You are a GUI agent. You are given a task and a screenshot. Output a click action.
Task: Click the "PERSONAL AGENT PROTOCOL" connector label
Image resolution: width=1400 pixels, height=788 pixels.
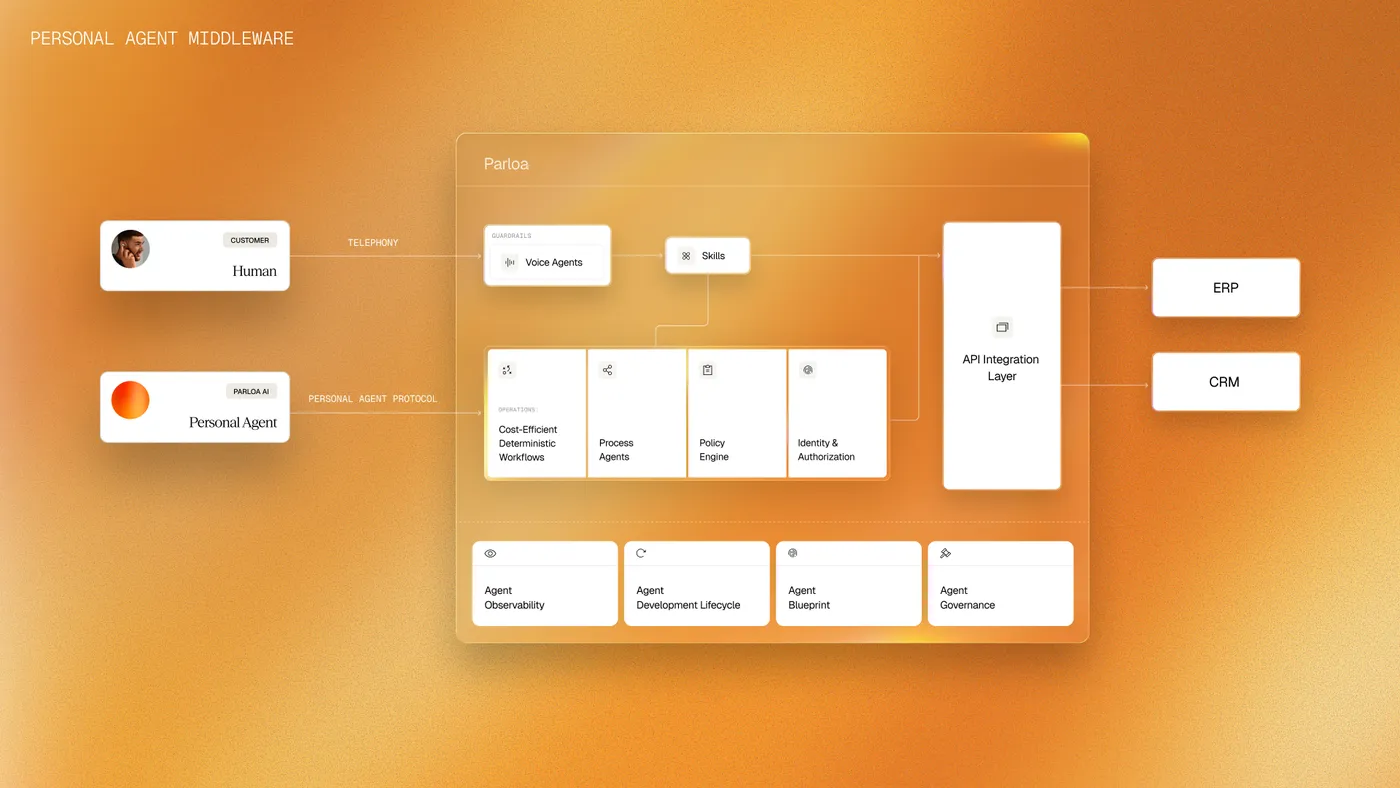pos(373,399)
